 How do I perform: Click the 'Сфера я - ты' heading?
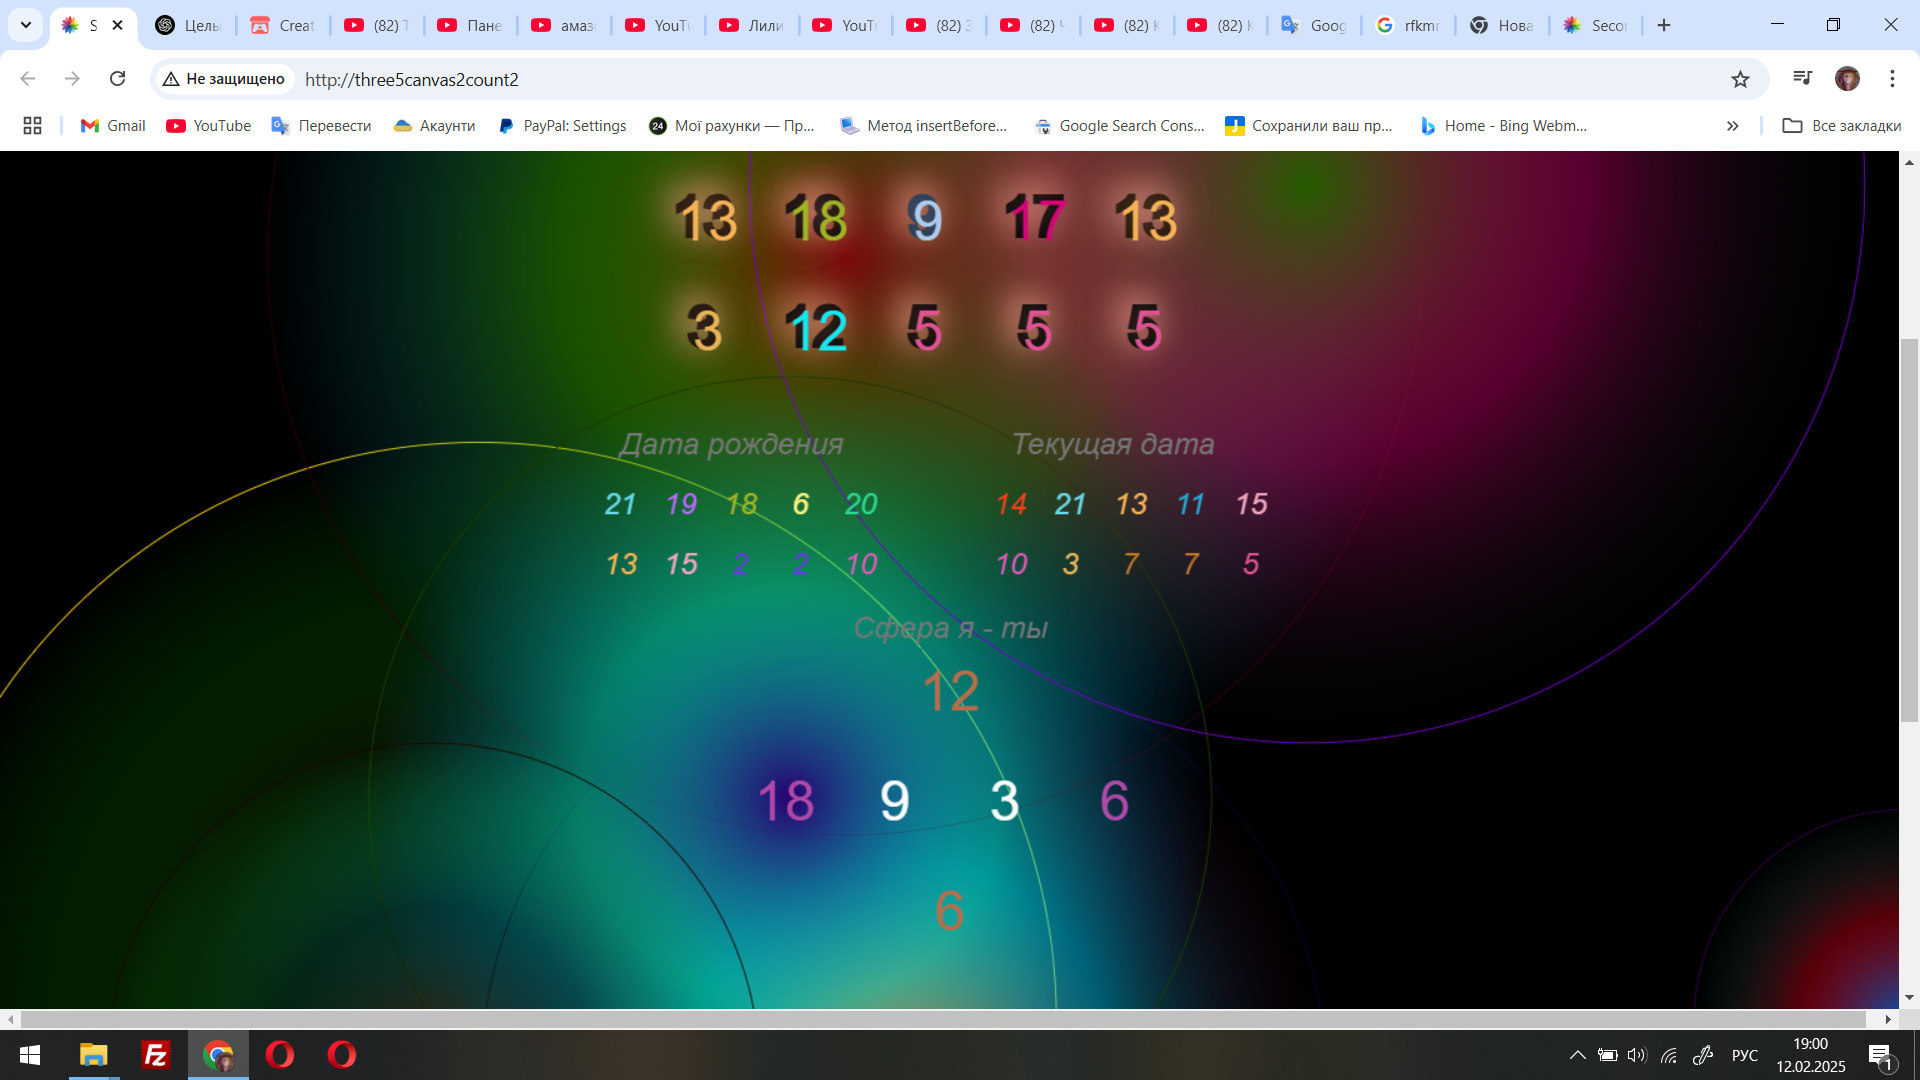point(950,628)
